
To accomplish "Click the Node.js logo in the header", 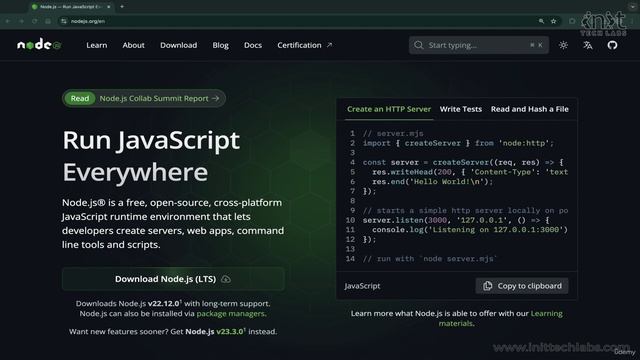I will click(x=39, y=44).
